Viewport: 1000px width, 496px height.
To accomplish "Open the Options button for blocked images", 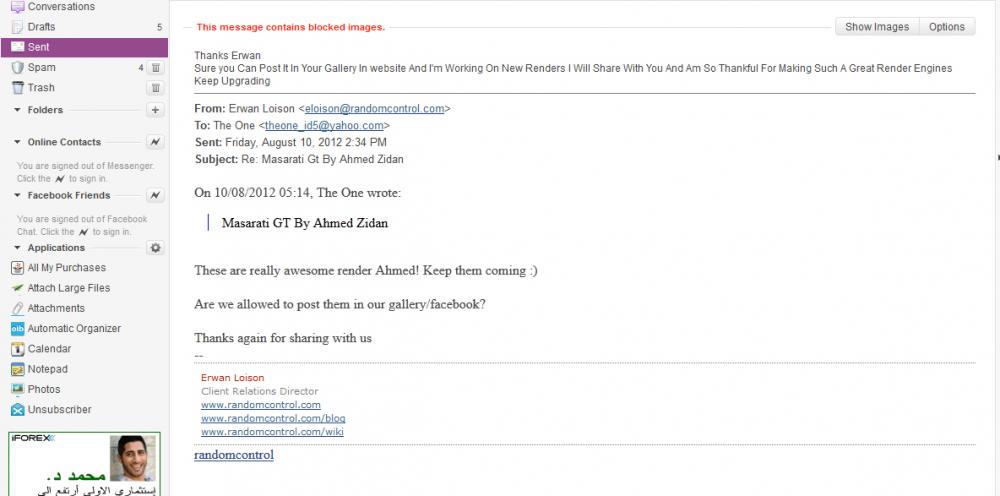I will click(946, 27).
